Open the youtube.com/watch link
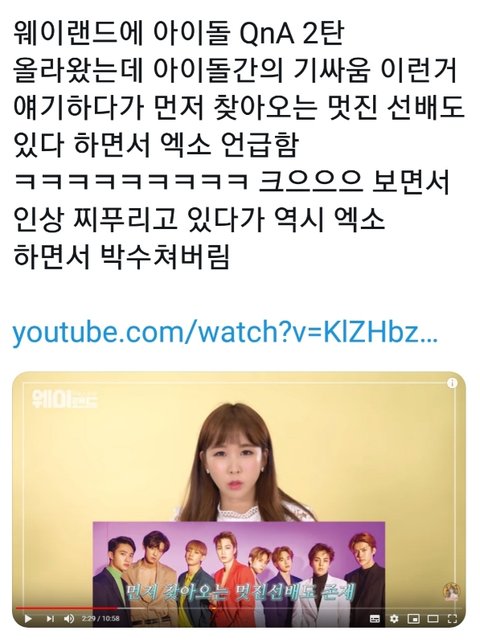Image resolution: width=480 pixels, height=643 pixels. coord(225,332)
